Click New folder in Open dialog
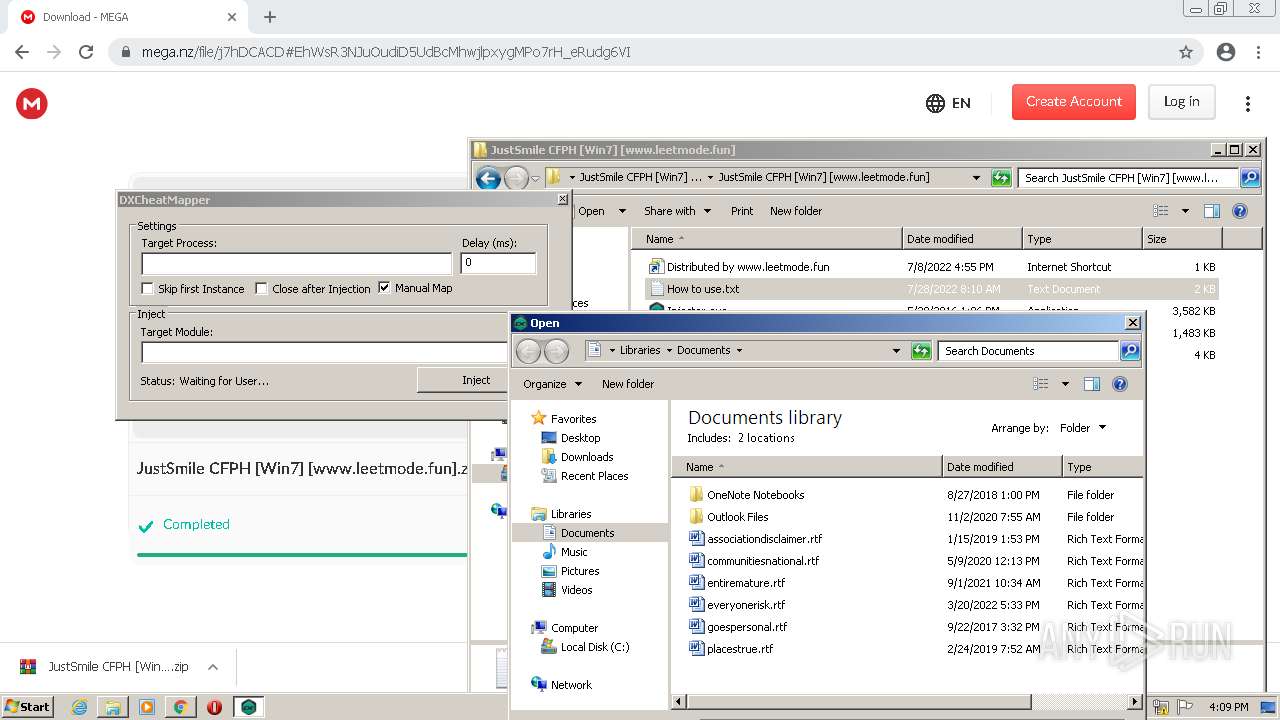This screenshot has height=720, width=1280. pos(628,384)
